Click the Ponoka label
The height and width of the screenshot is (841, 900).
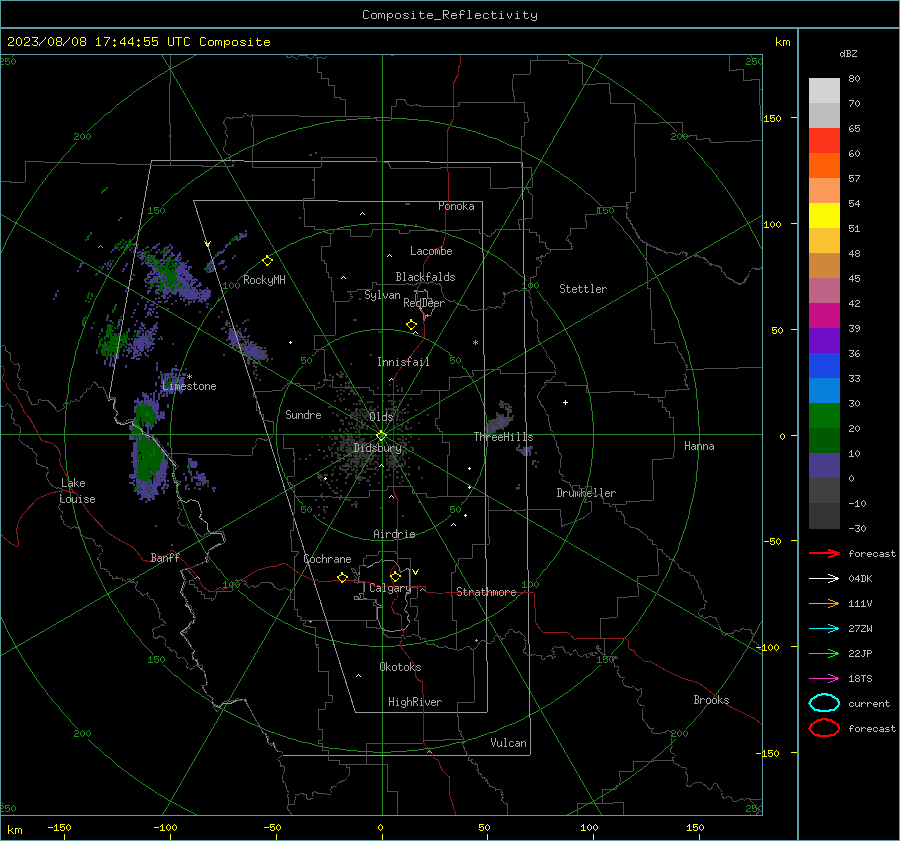(456, 206)
